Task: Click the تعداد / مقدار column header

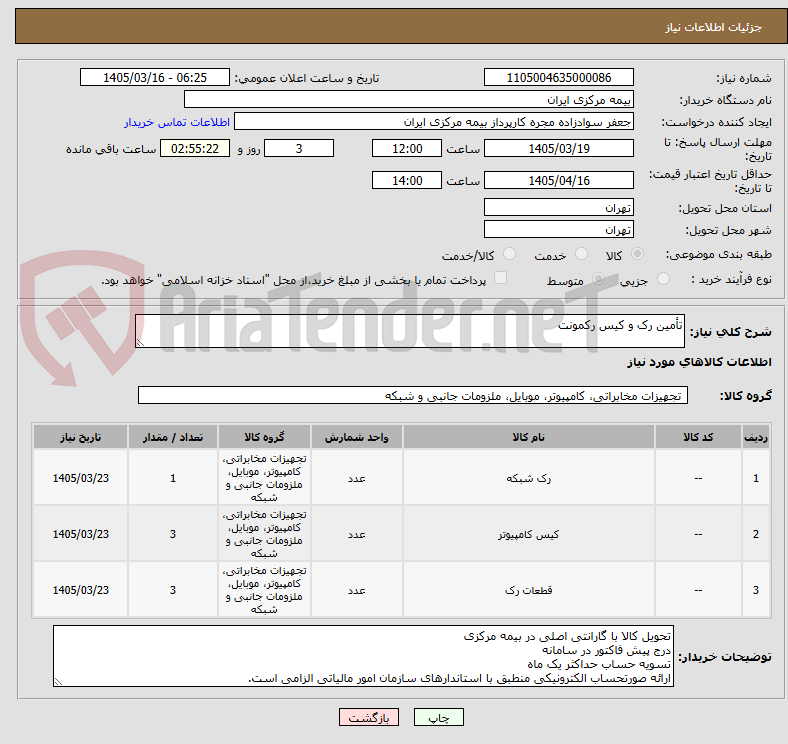Action: pos(173,437)
